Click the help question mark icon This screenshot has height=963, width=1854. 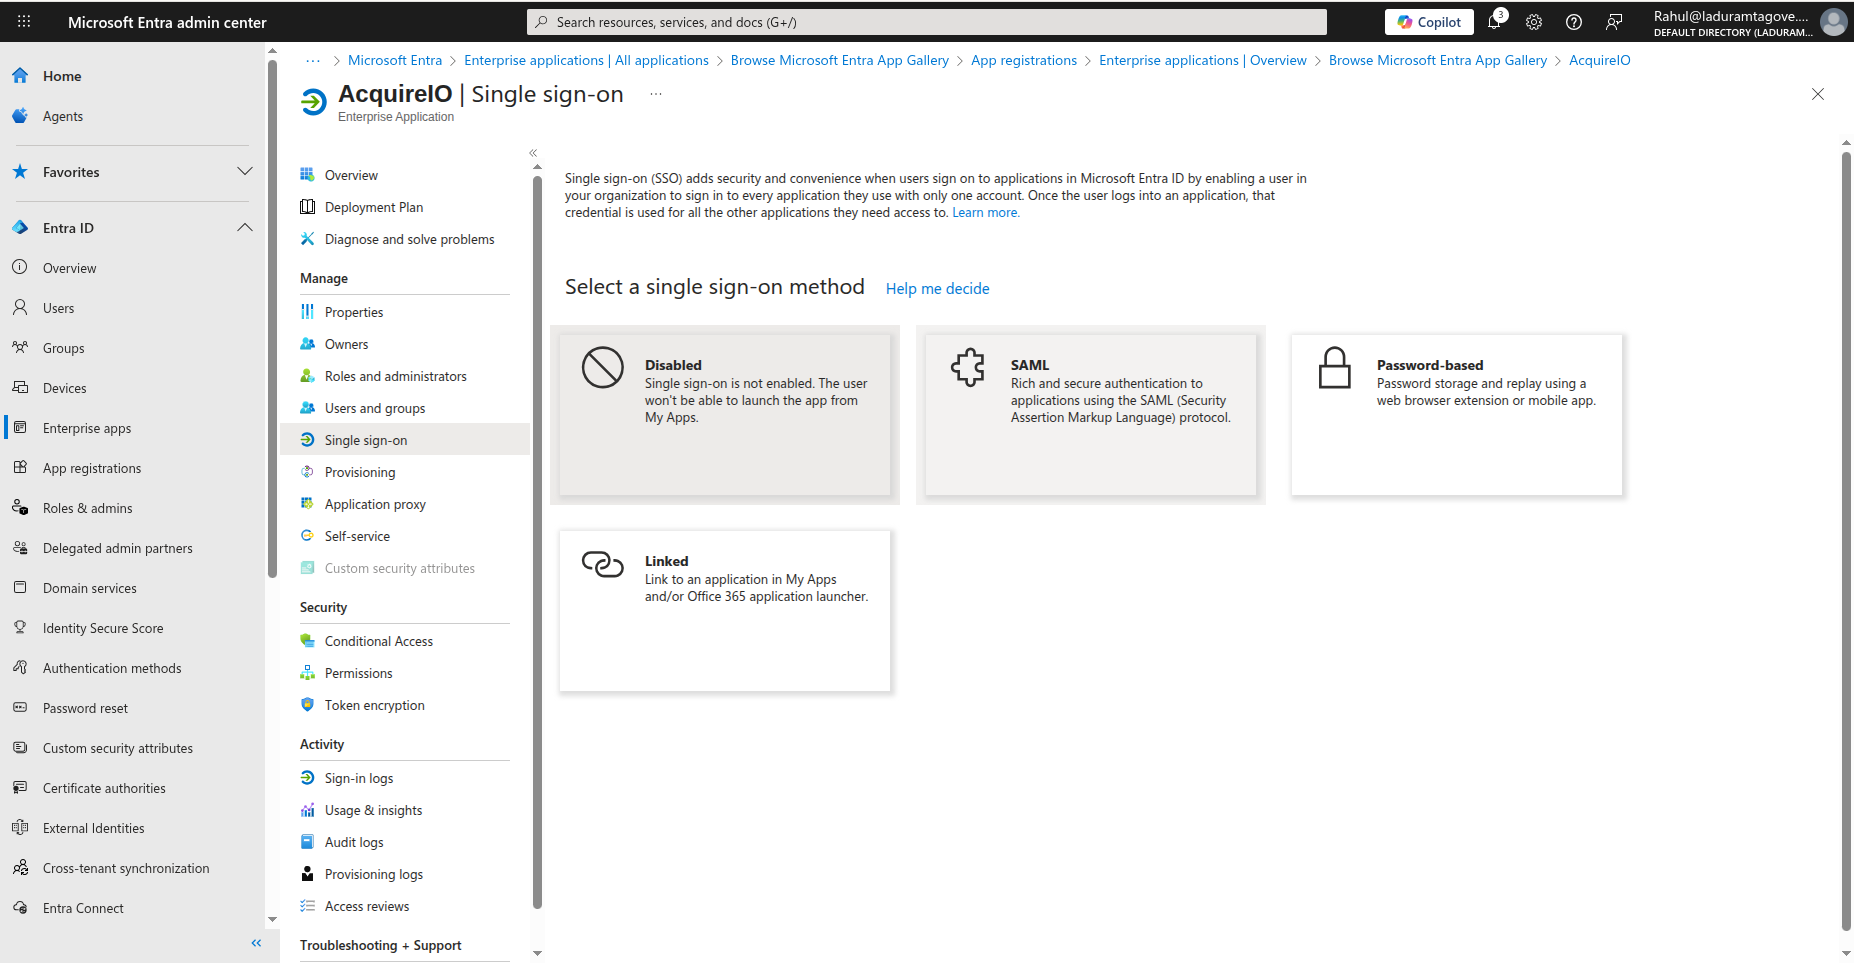[1574, 22]
